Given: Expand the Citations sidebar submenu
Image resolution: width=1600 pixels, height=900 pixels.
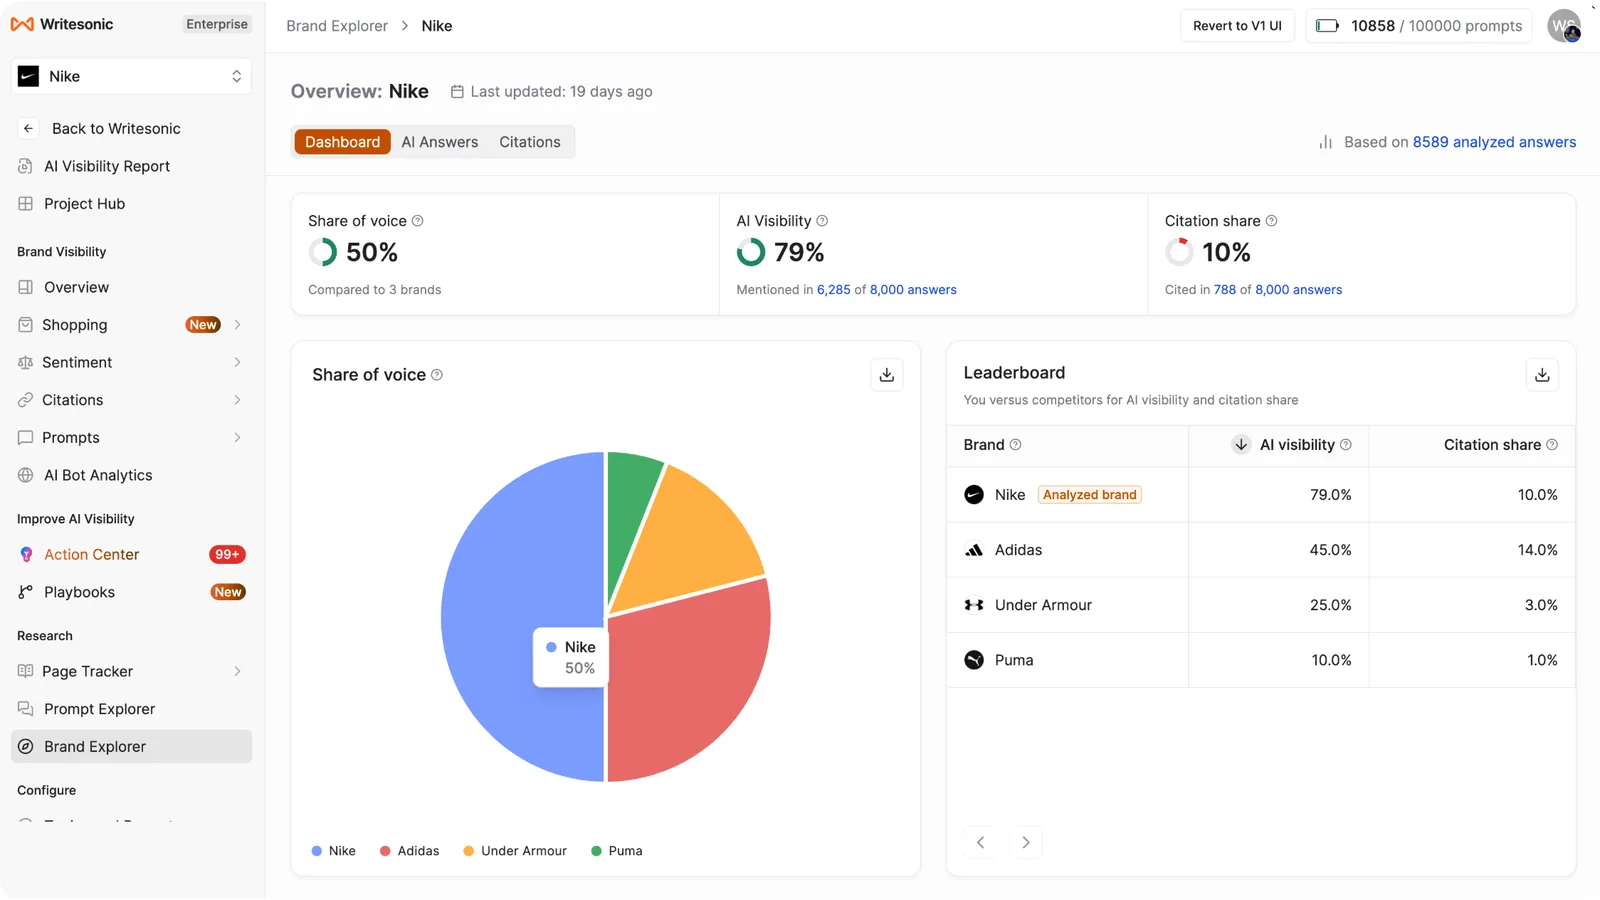Looking at the screenshot, I should 237,400.
